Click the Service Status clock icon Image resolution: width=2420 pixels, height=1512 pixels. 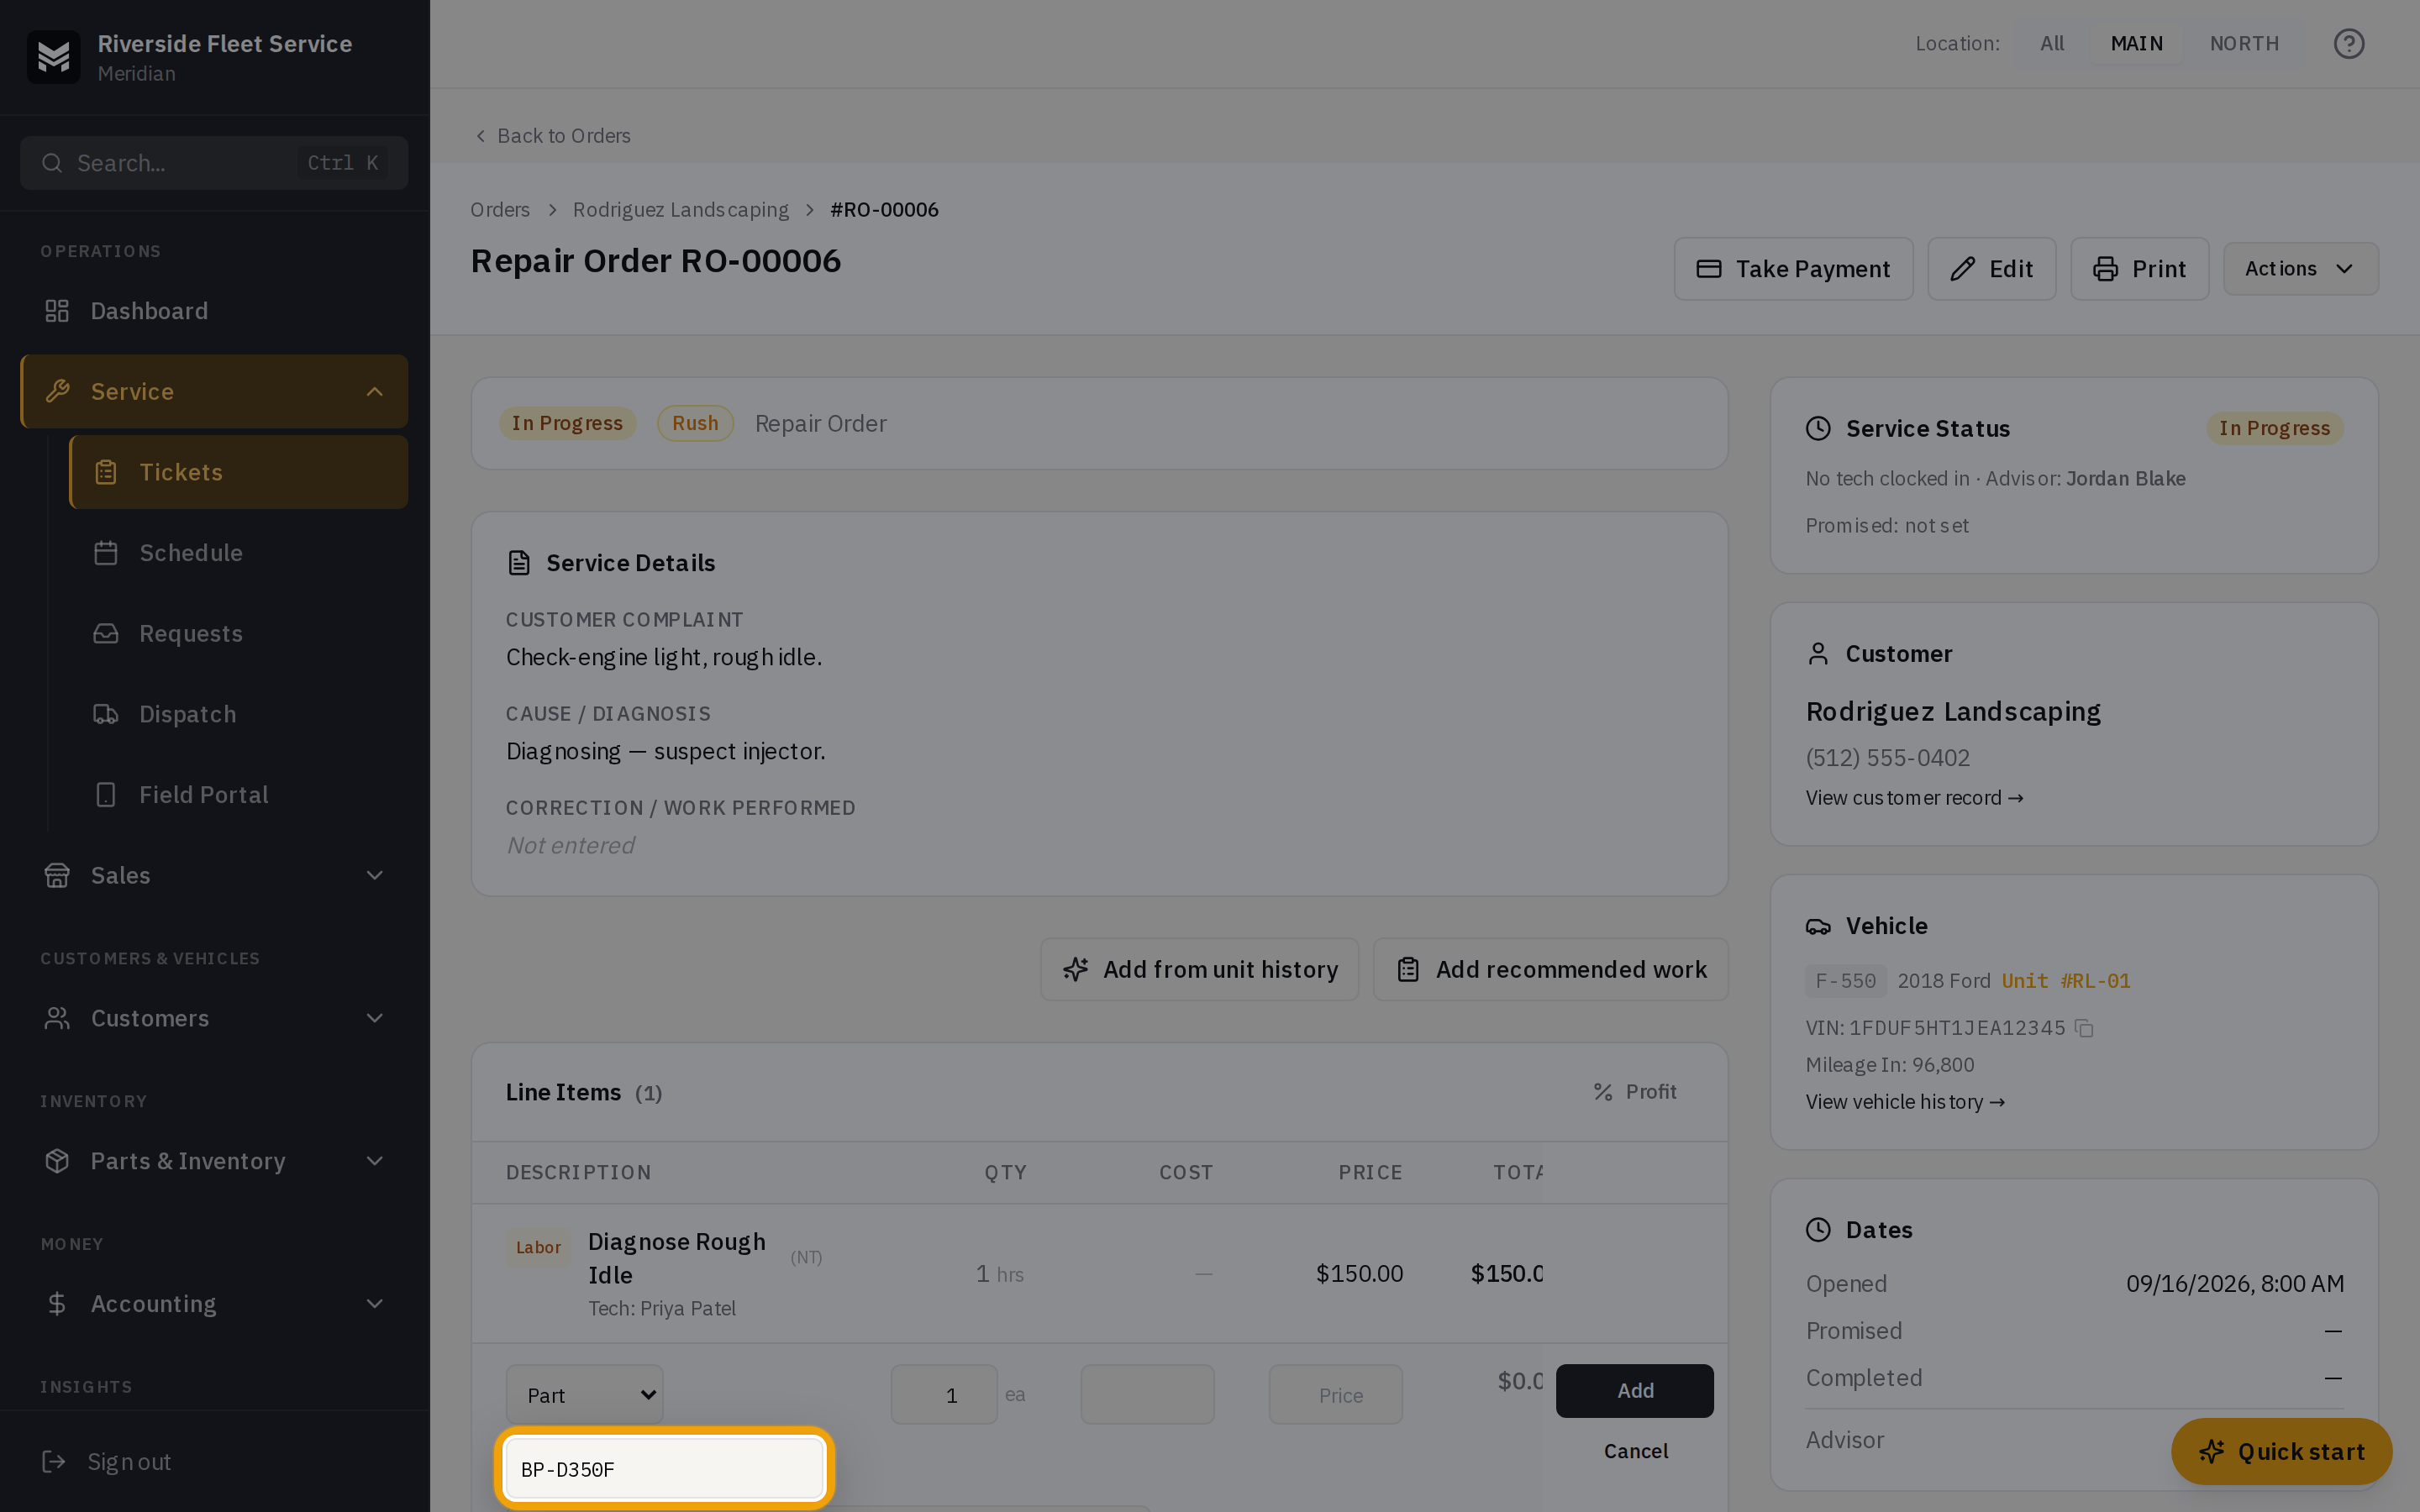[1818, 429]
